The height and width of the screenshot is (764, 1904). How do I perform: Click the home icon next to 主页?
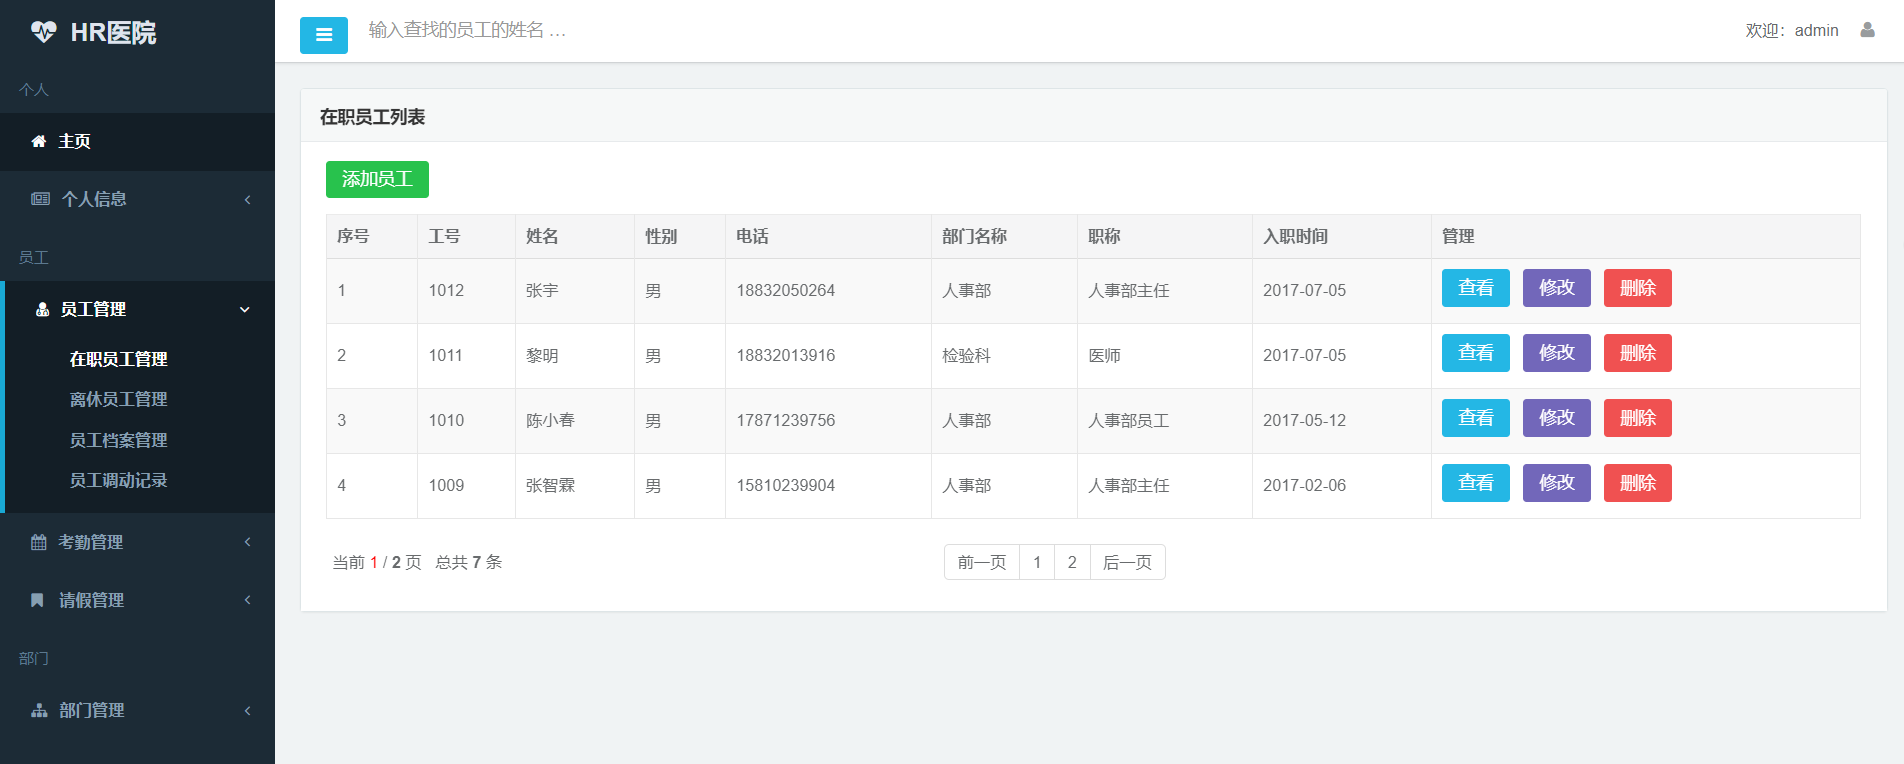39,141
